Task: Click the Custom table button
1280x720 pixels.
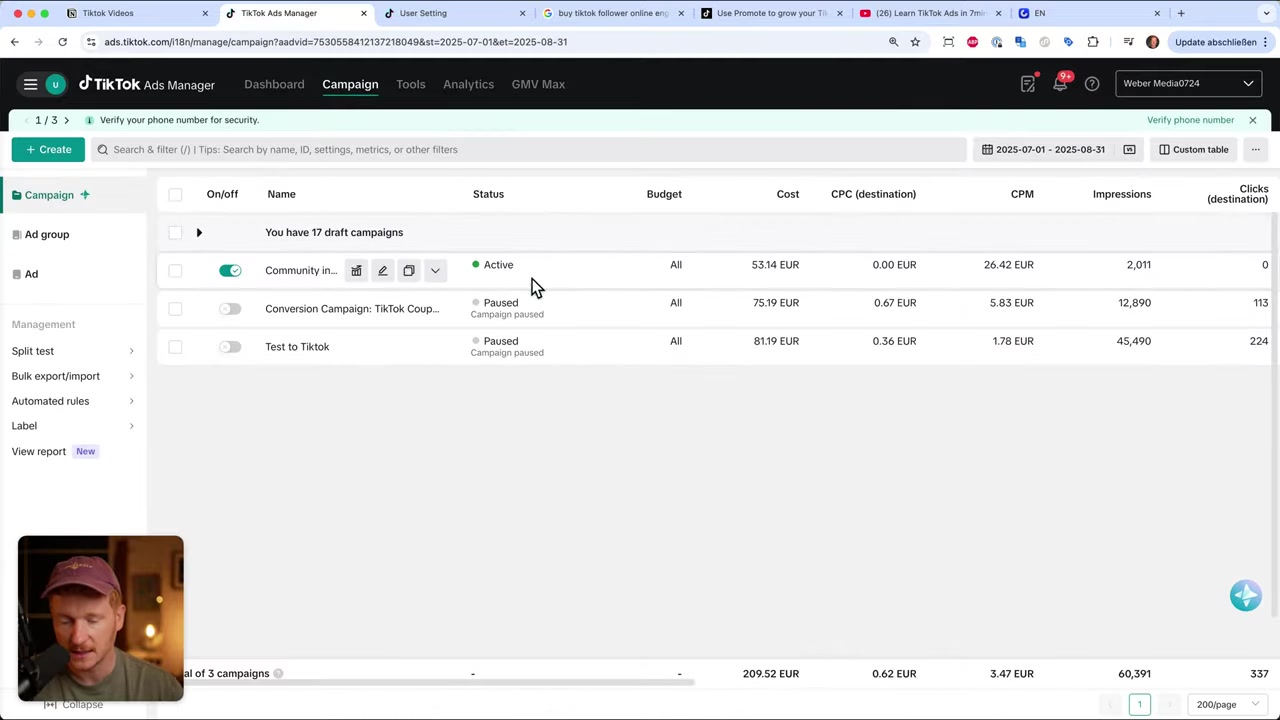Action: [x=1194, y=150]
